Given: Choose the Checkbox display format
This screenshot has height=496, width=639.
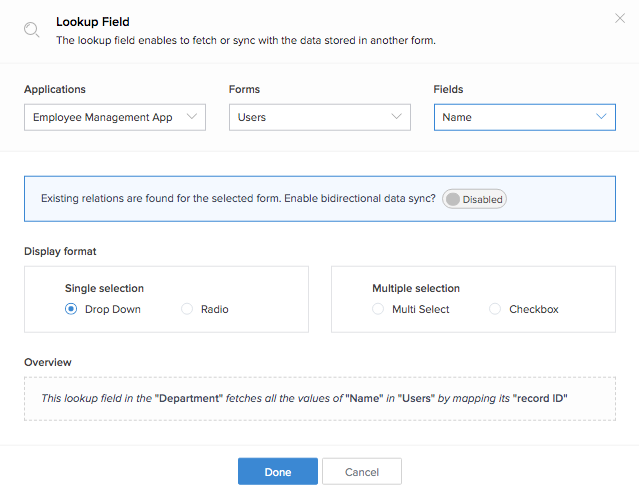Looking at the screenshot, I should (495, 309).
